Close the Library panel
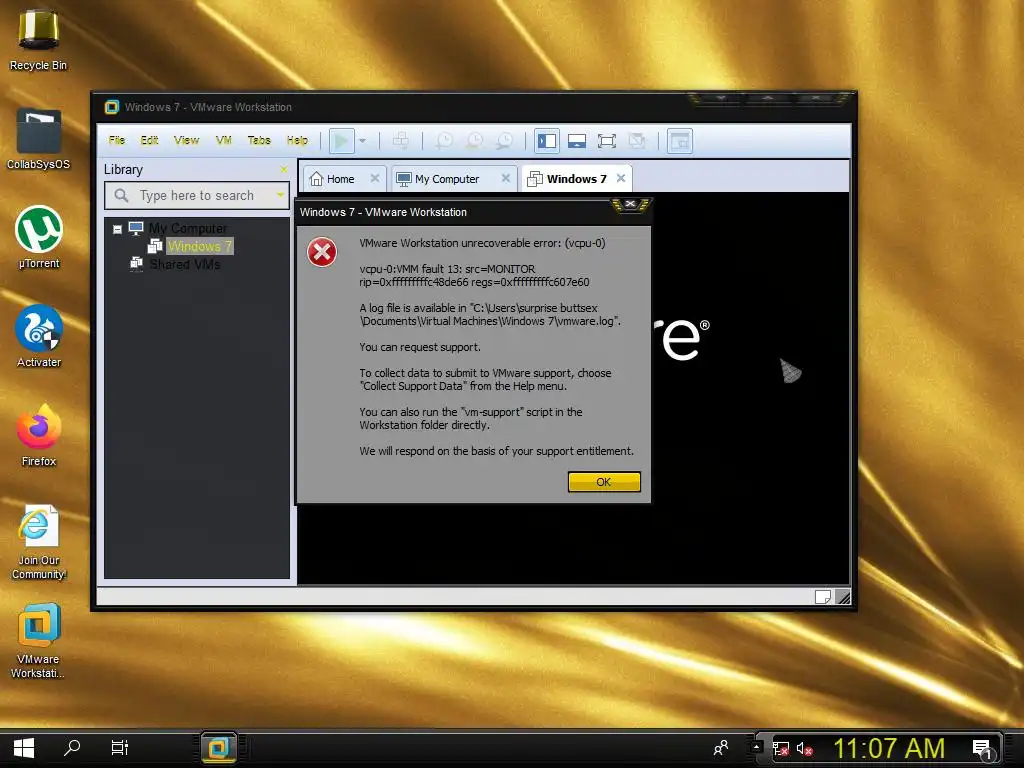This screenshot has height=768, width=1024. coord(283,169)
